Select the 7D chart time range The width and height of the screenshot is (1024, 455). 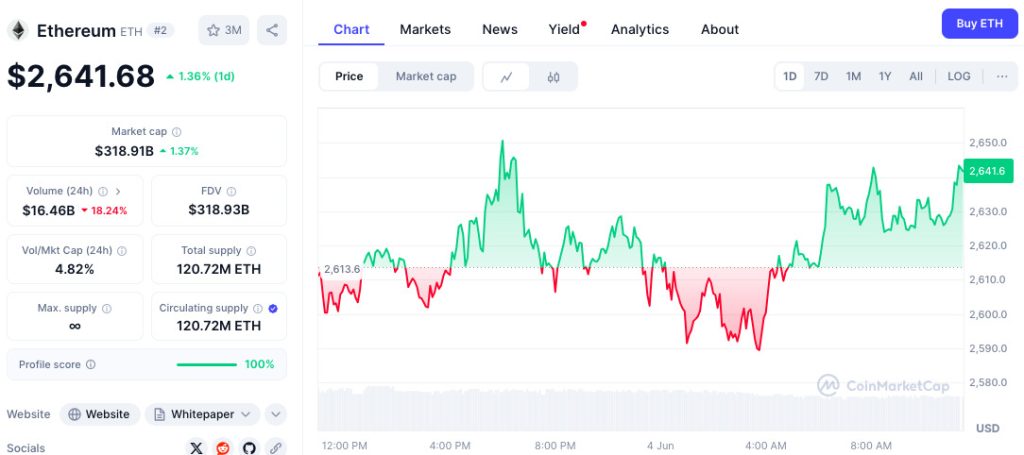pos(821,77)
